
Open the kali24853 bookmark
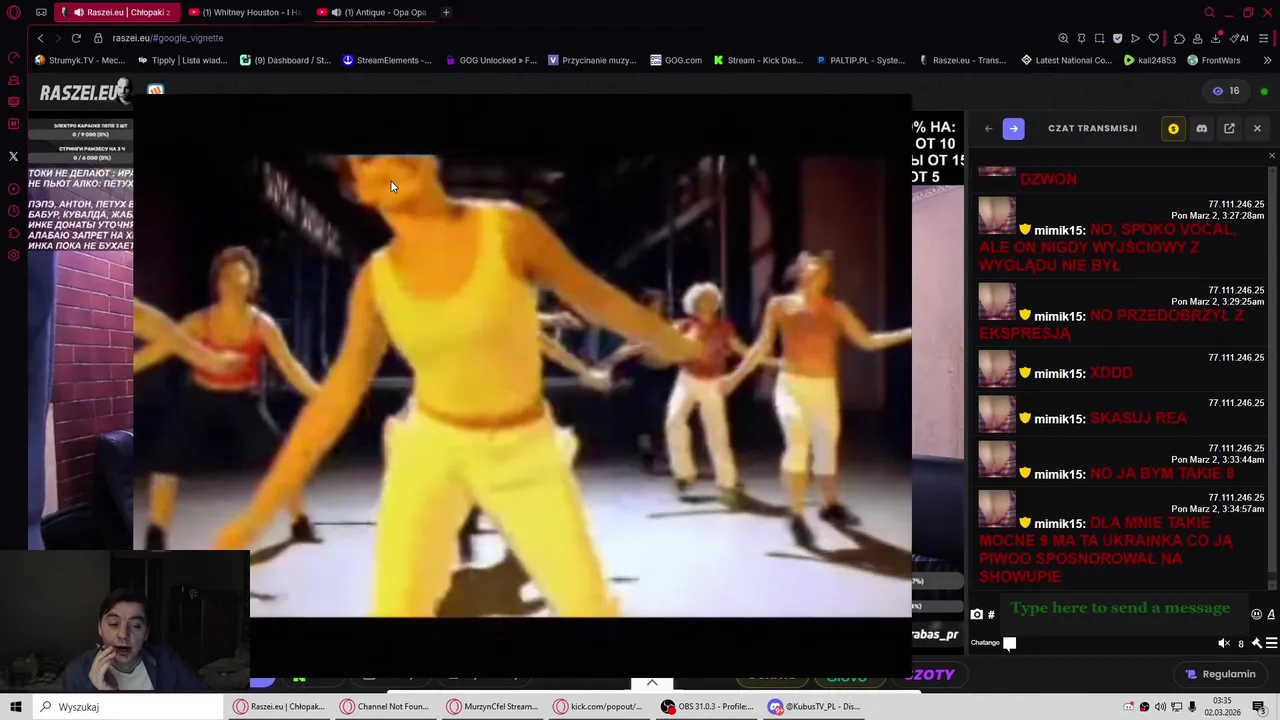1150,60
